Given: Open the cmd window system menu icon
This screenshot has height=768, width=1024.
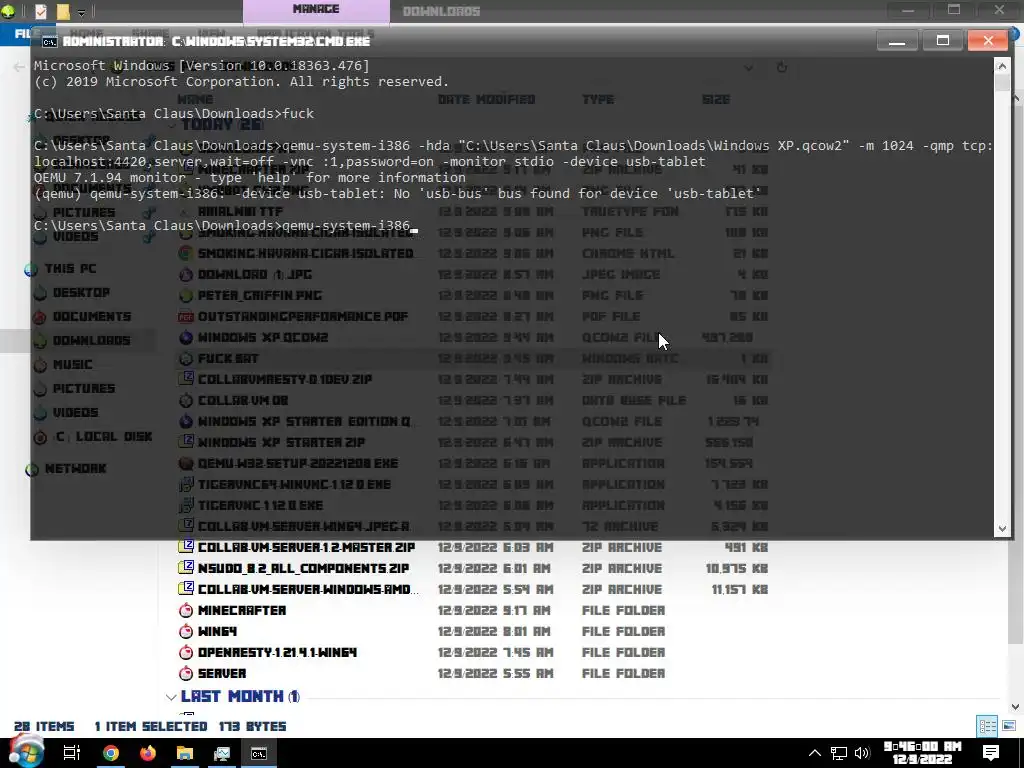Looking at the screenshot, I should point(50,42).
